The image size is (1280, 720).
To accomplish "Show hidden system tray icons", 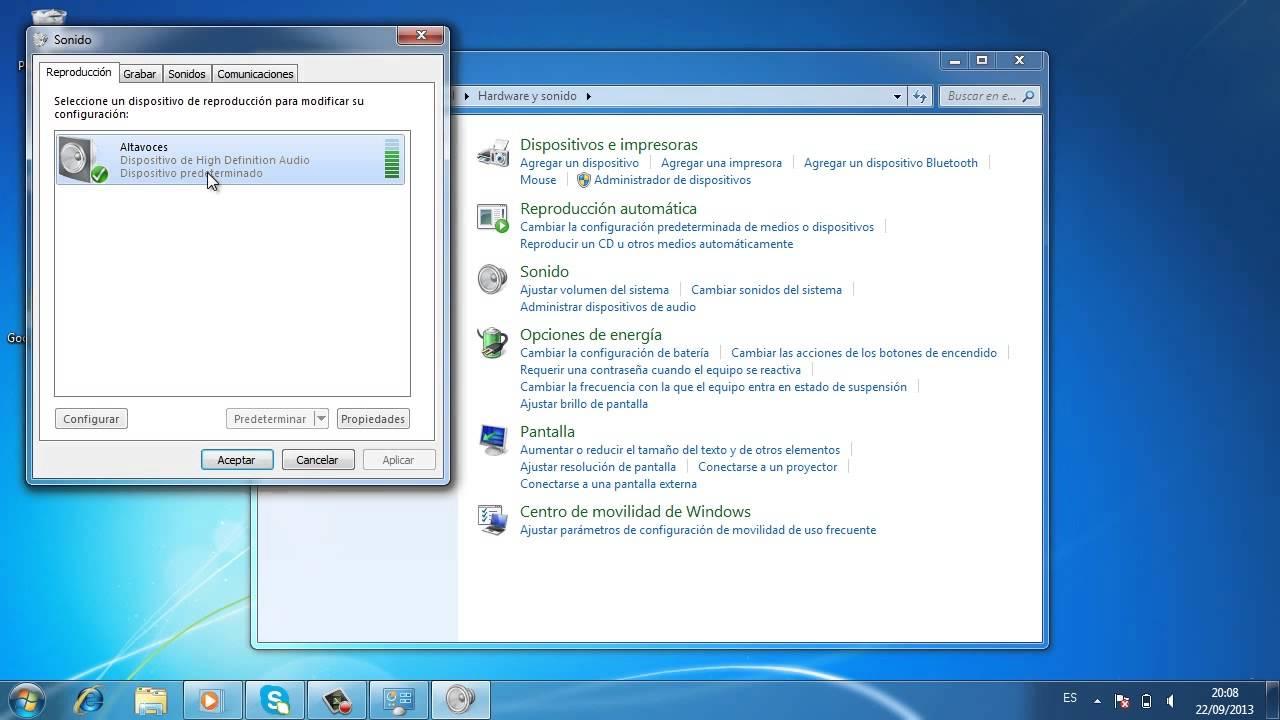I will click(1097, 700).
